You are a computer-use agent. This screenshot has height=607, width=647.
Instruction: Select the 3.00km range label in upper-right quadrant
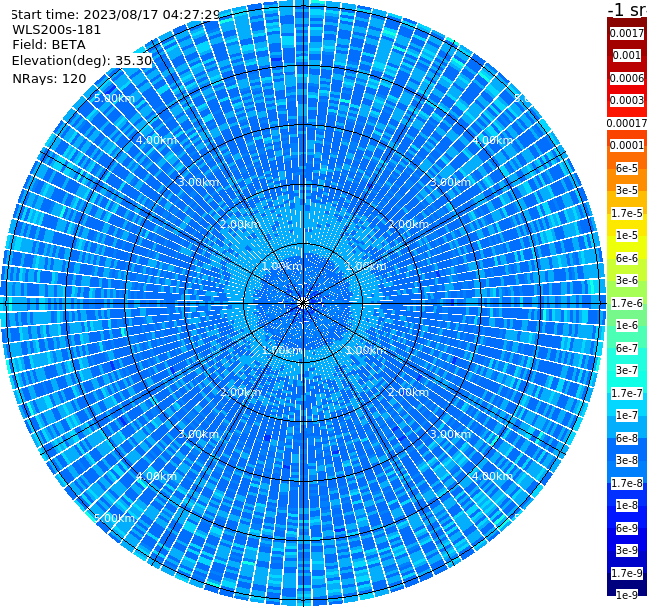pos(451,182)
